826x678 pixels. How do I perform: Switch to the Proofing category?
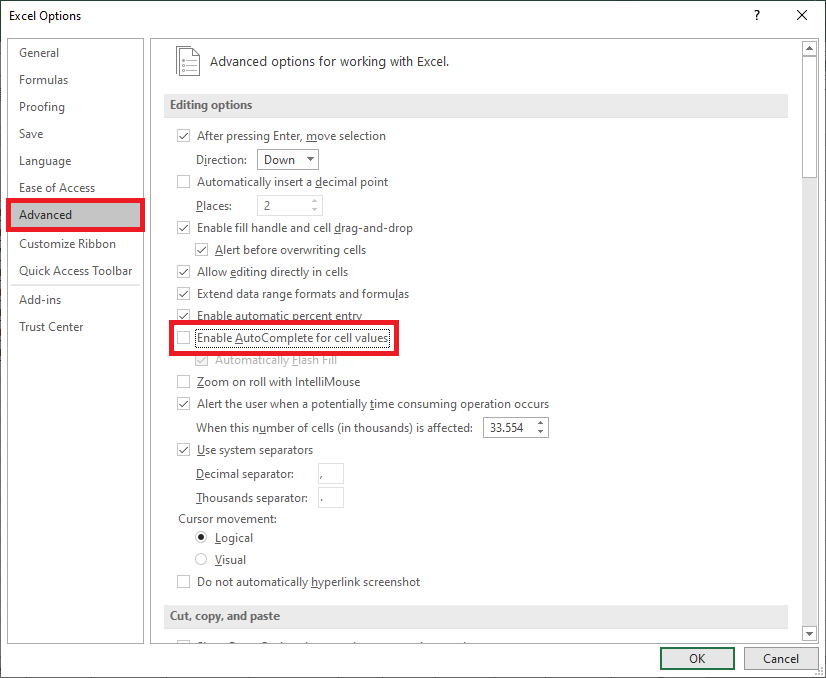click(x=42, y=106)
